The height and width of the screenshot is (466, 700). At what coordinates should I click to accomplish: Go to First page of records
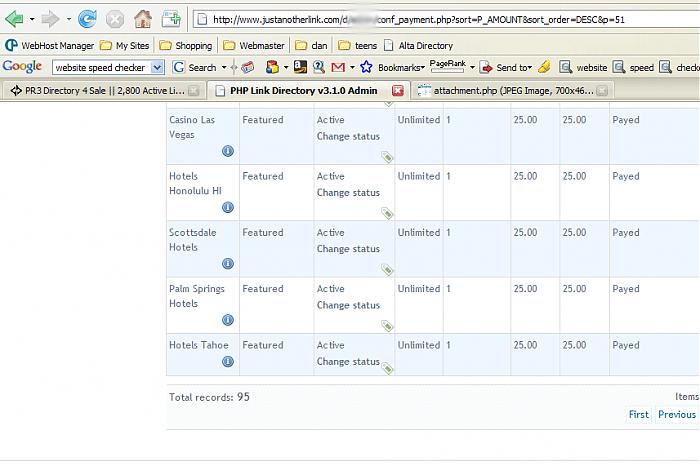tap(638, 414)
